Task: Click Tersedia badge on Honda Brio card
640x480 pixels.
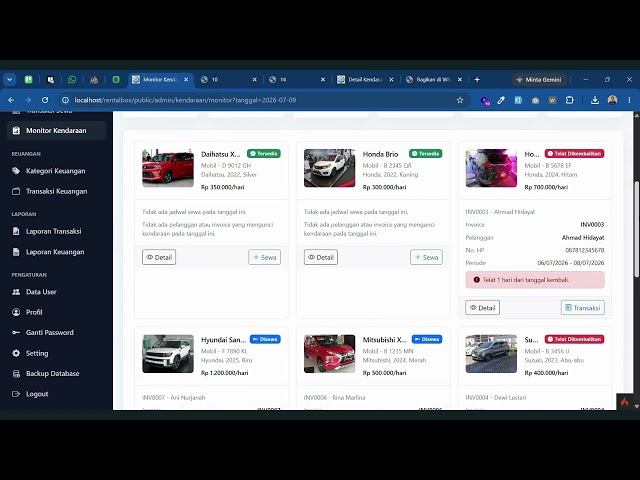Action: point(425,153)
